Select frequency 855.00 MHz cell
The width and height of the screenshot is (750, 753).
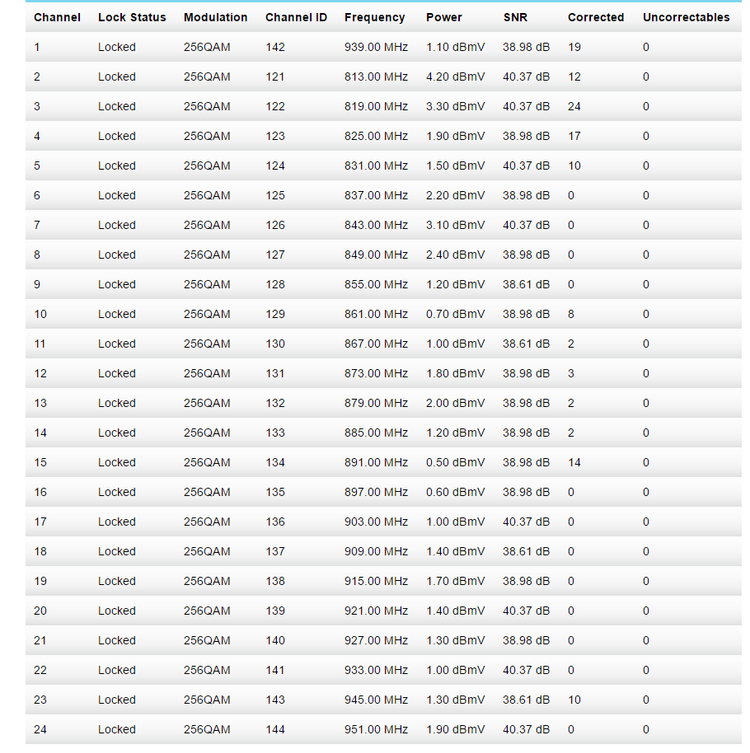pos(376,284)
